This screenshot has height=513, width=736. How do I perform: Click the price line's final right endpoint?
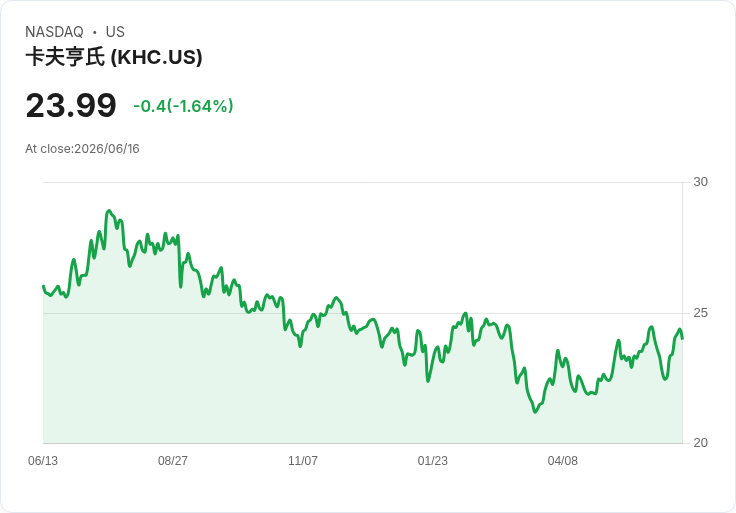coord(682,338)
